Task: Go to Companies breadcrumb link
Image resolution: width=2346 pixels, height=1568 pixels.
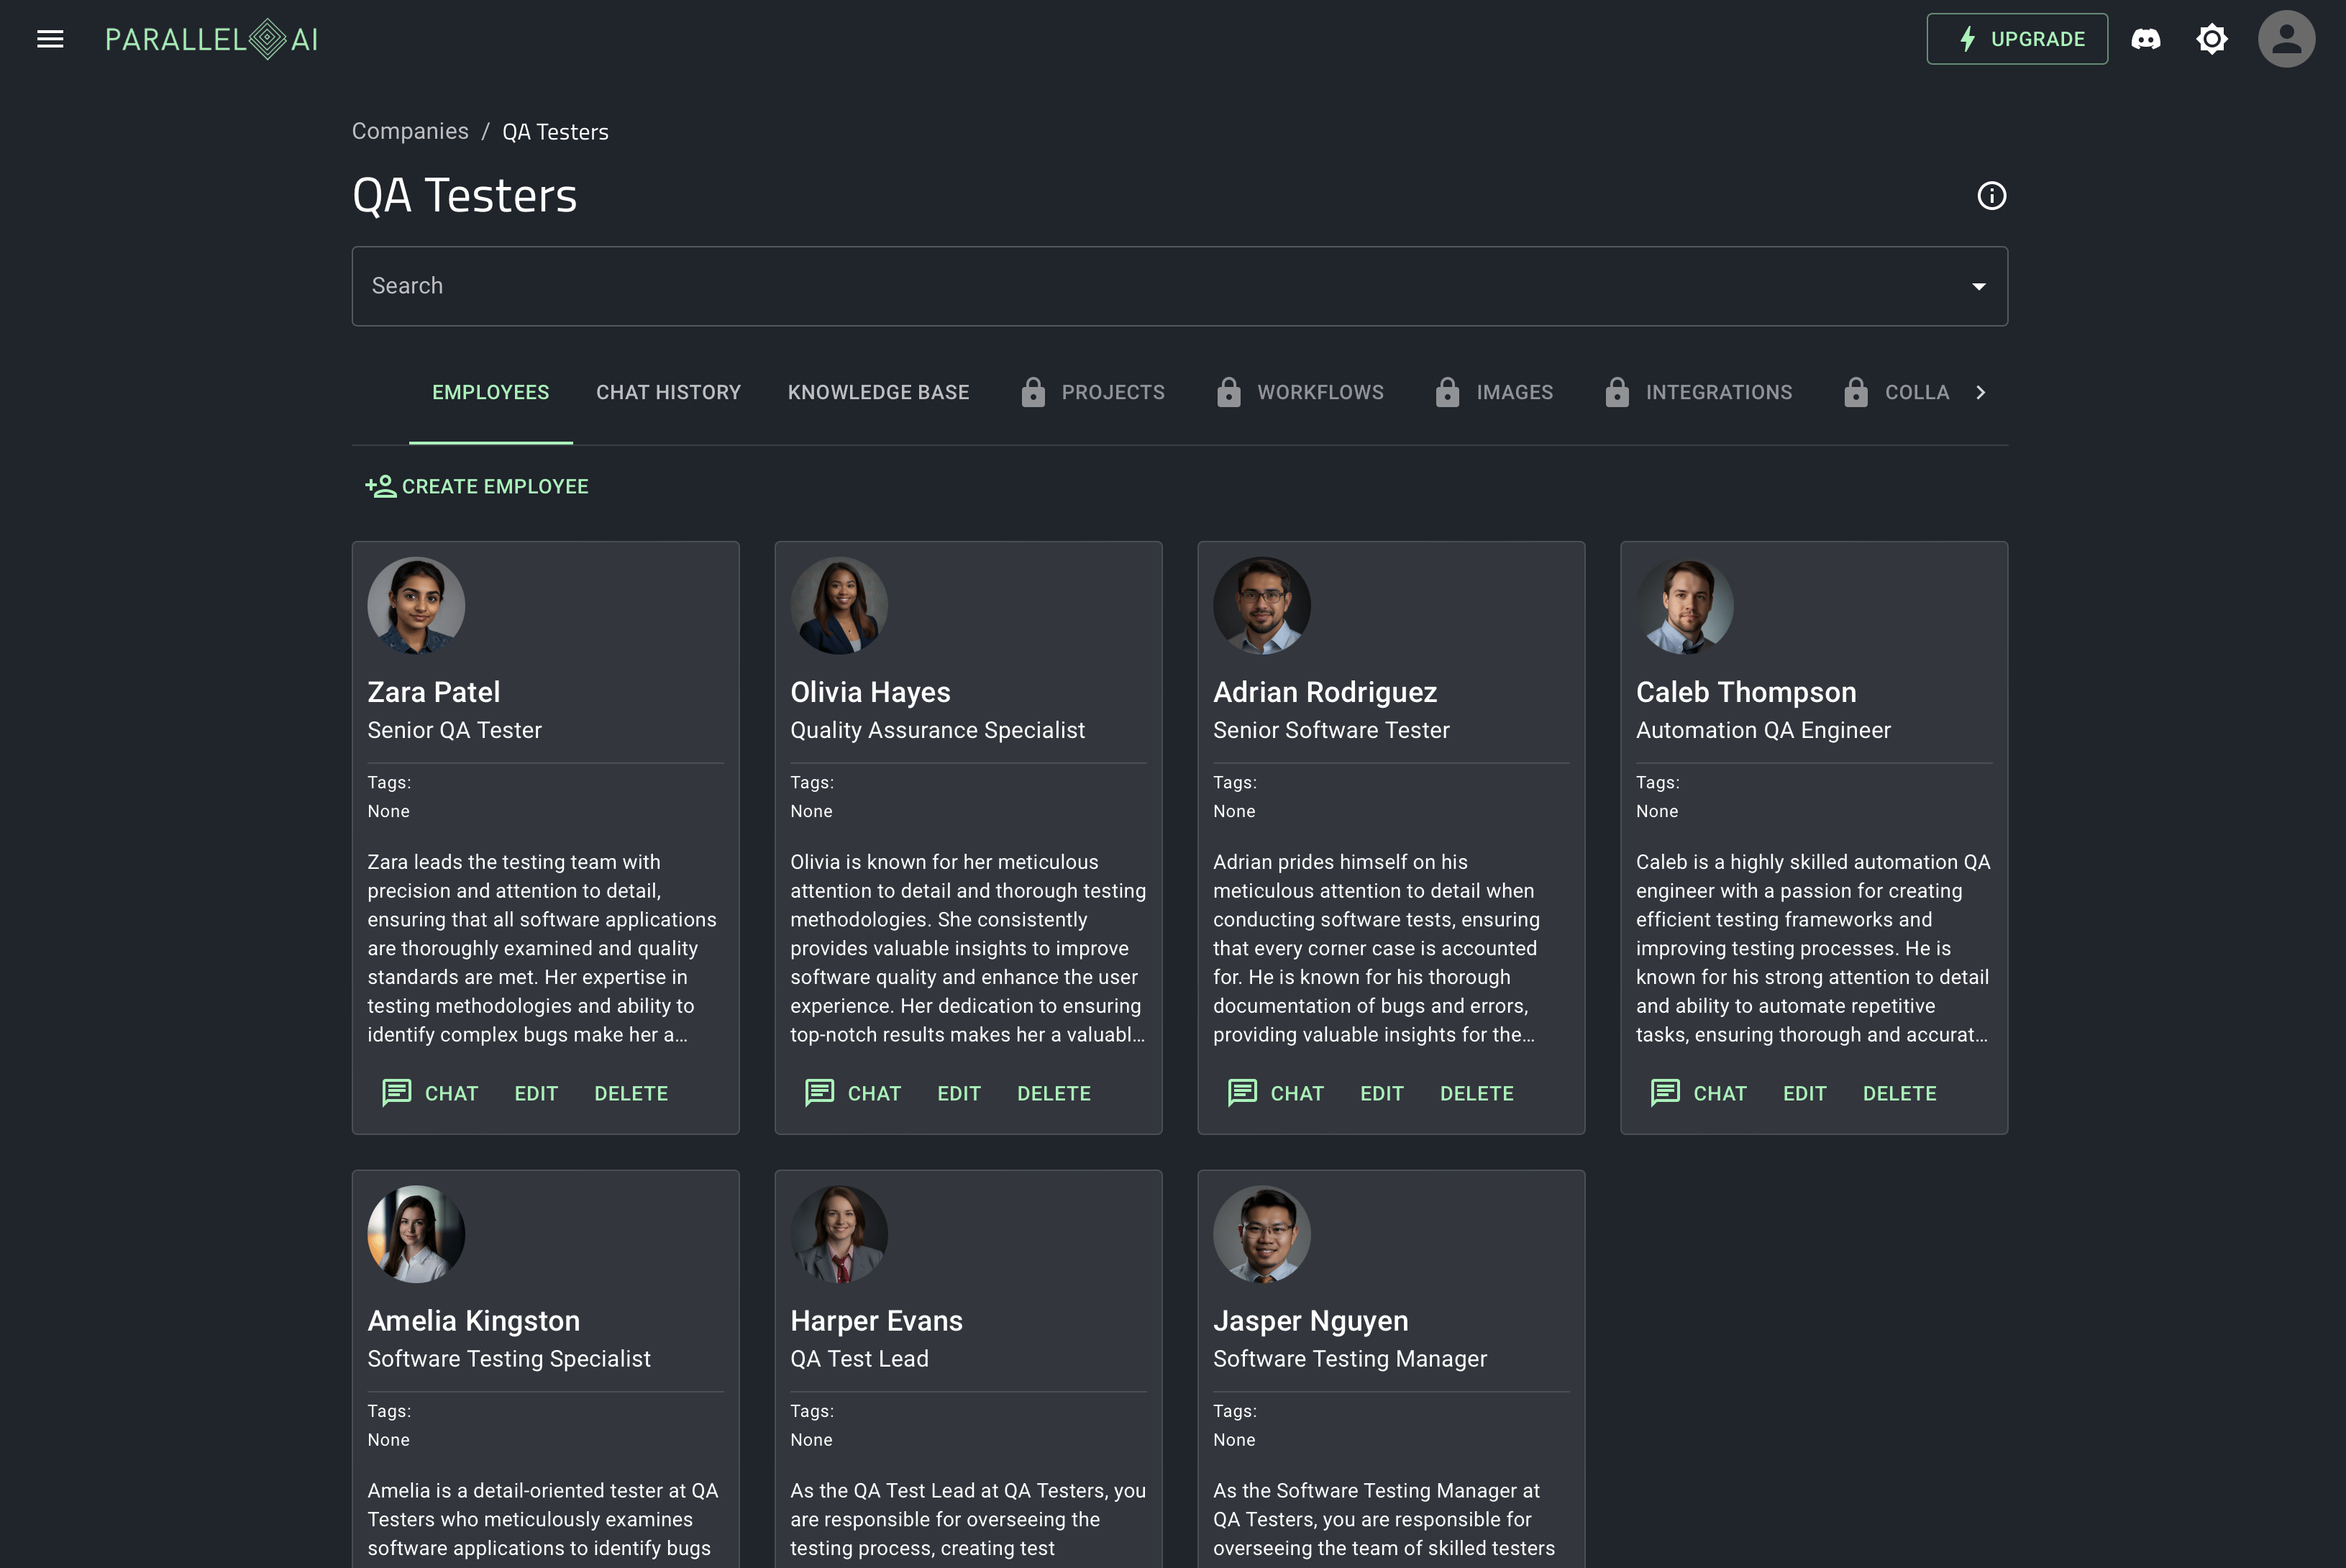Action: click(410, 131)
